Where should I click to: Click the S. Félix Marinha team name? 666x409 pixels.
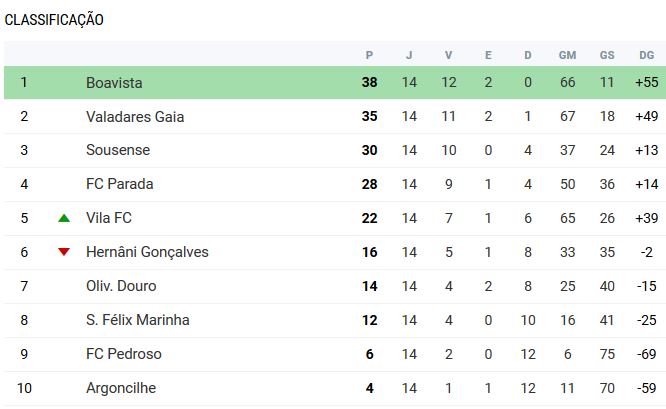click(x=138, y=320)
